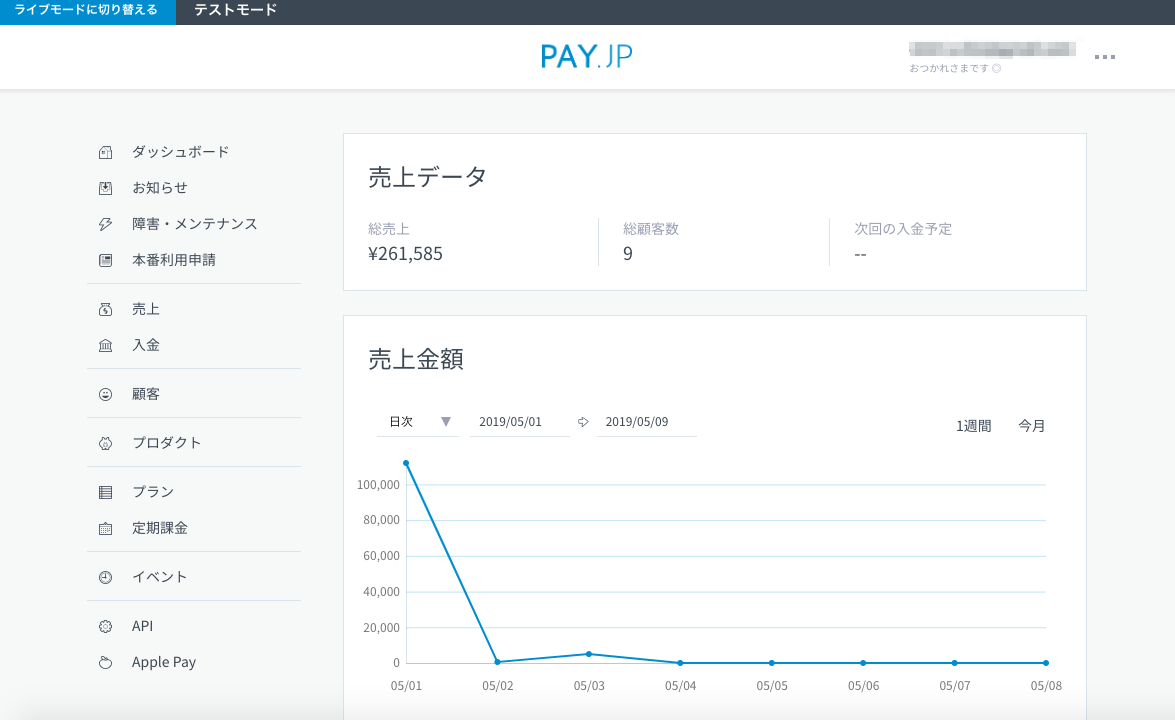
Task: Open the three-dot account menu
Action: point(1105,57)
